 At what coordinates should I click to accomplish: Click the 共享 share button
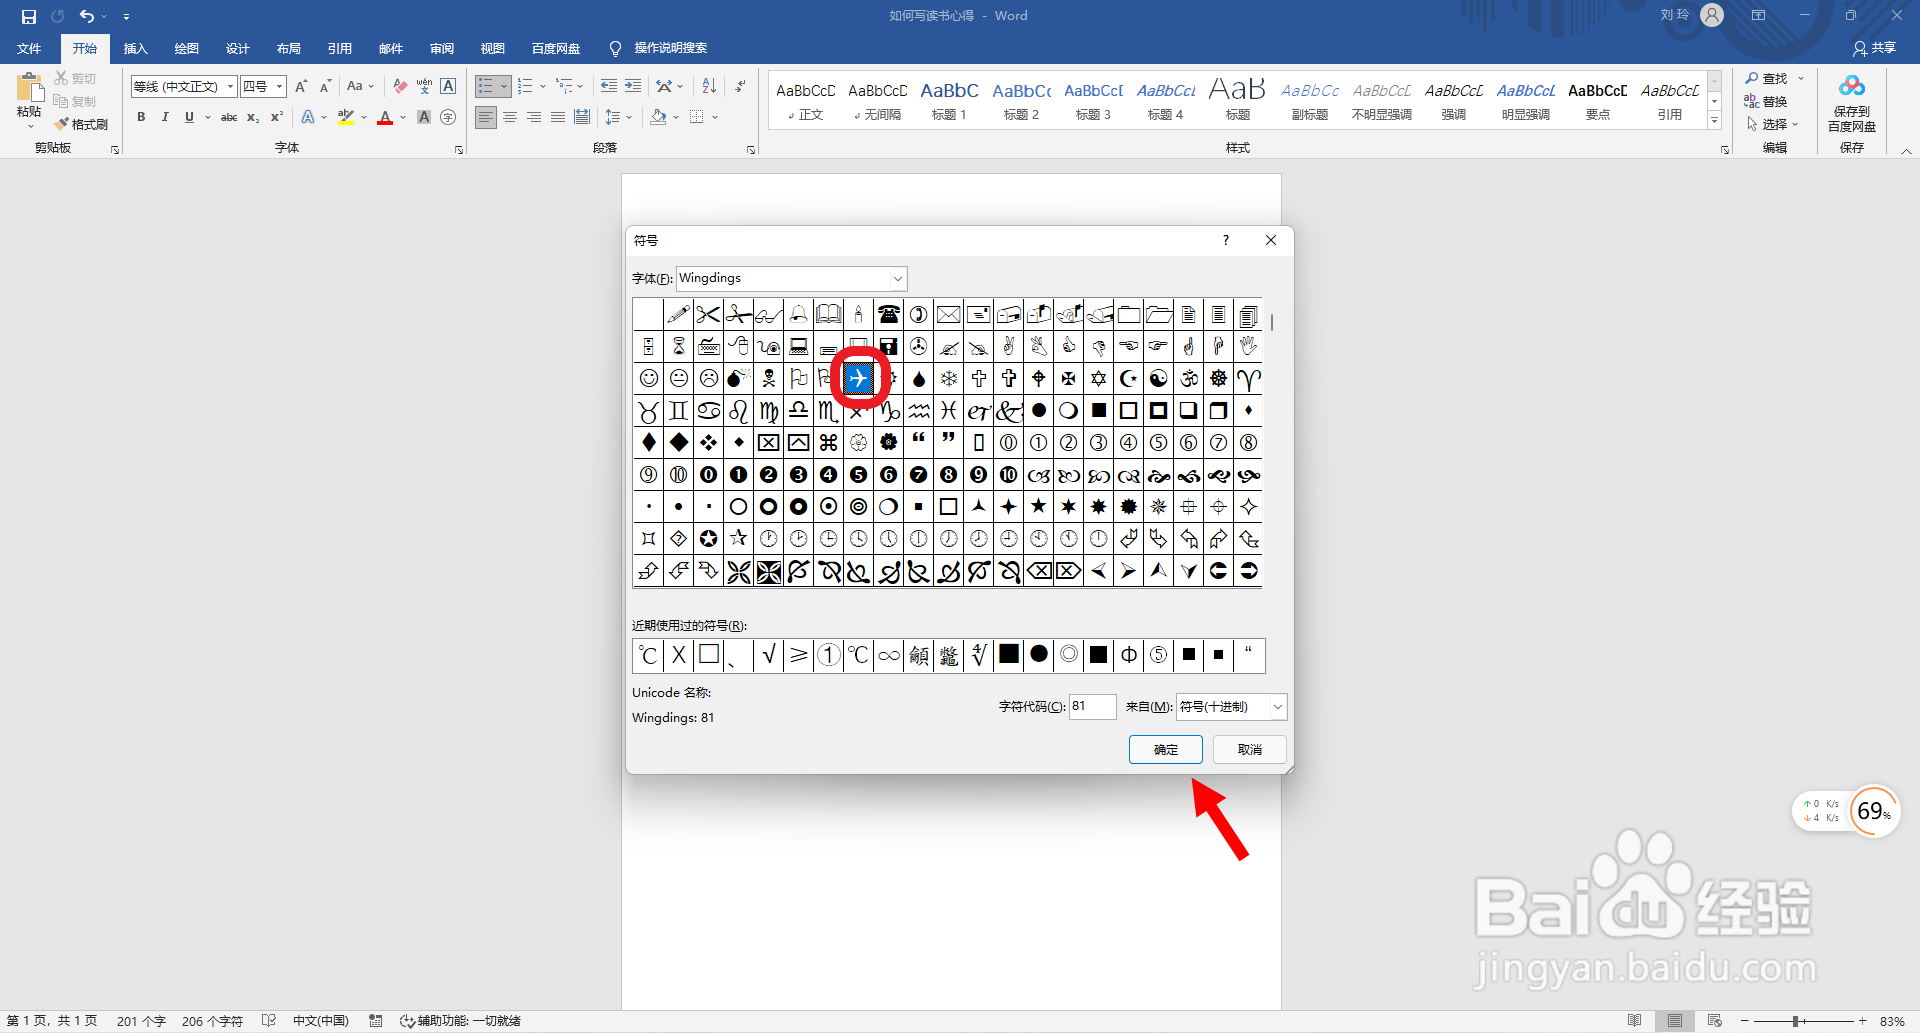click(1874, 48)
